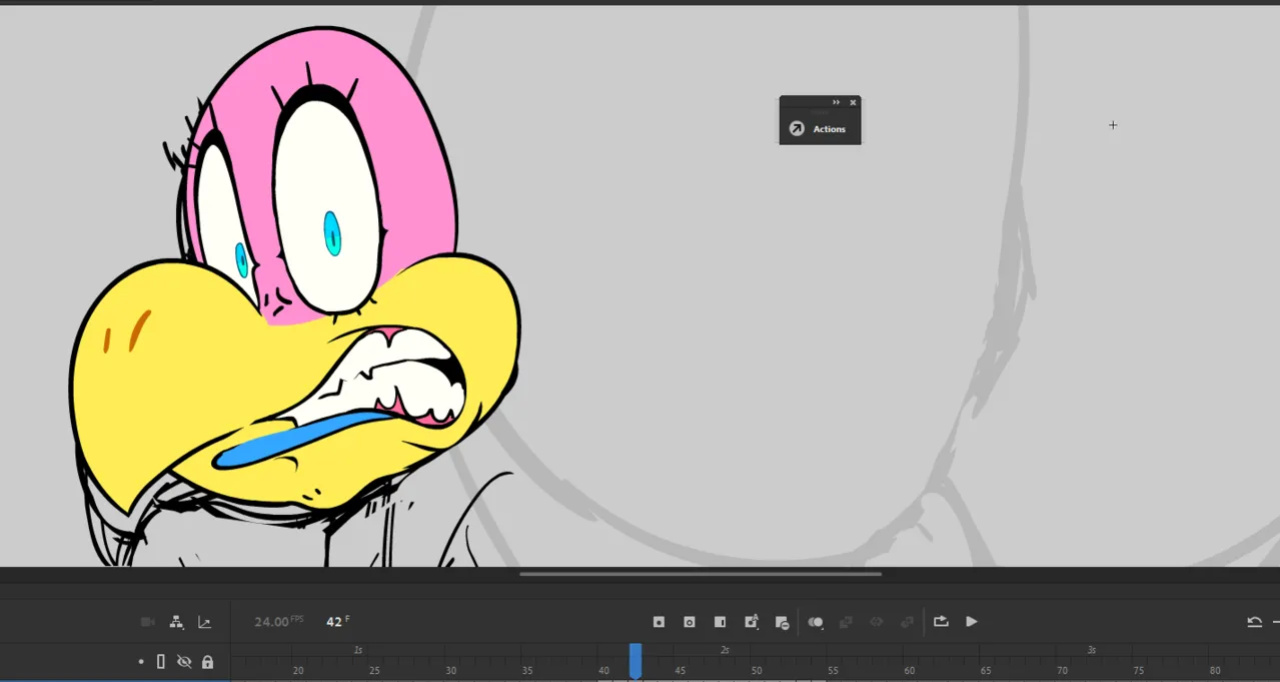
Task: Toggle loop playback
Action: pyautogui.click(x=941, y=622)
